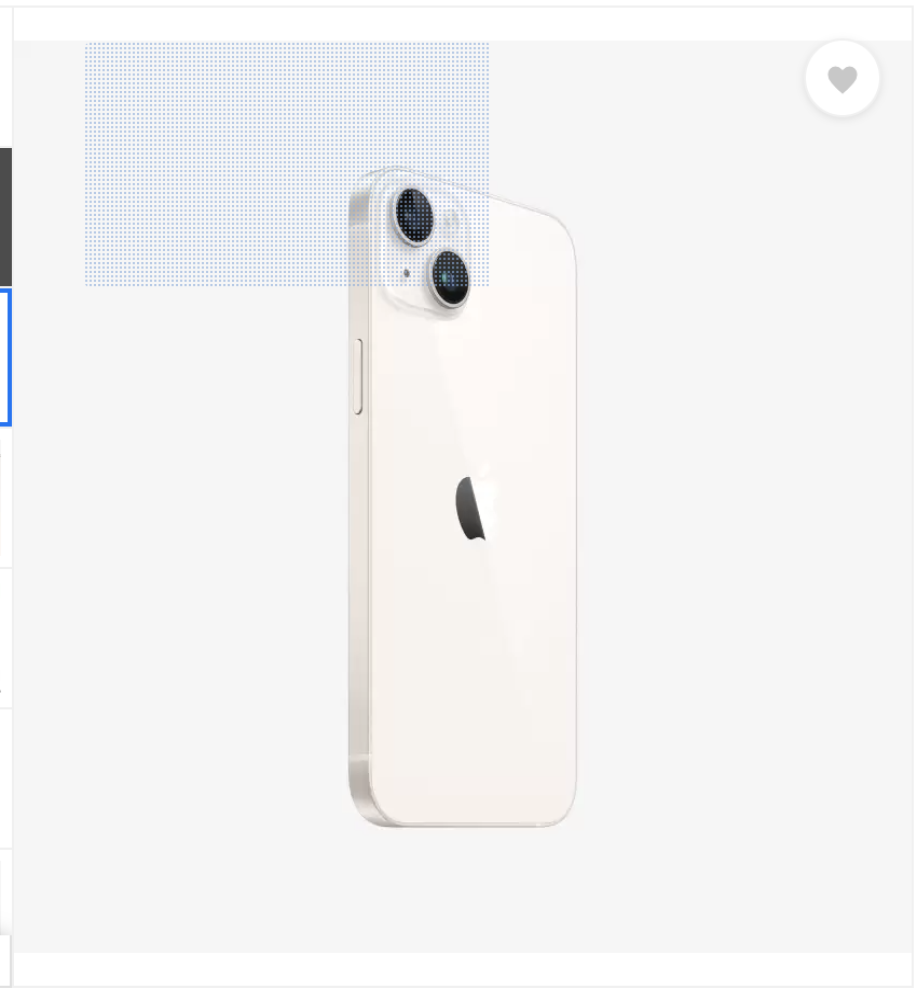Select the dark gray thumbnail in the strip
The width and height of the screenshot is (917, 1000).
6,217
